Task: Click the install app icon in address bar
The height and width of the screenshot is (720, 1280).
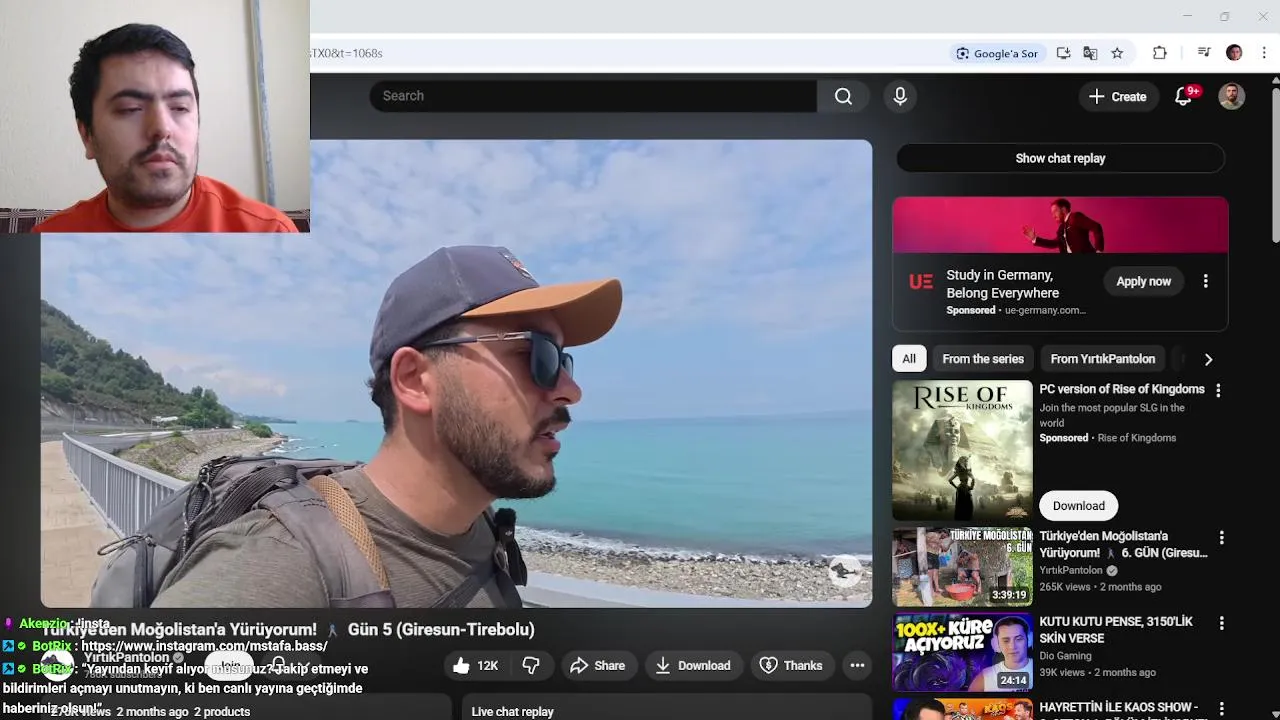Action: [1063, 53]
